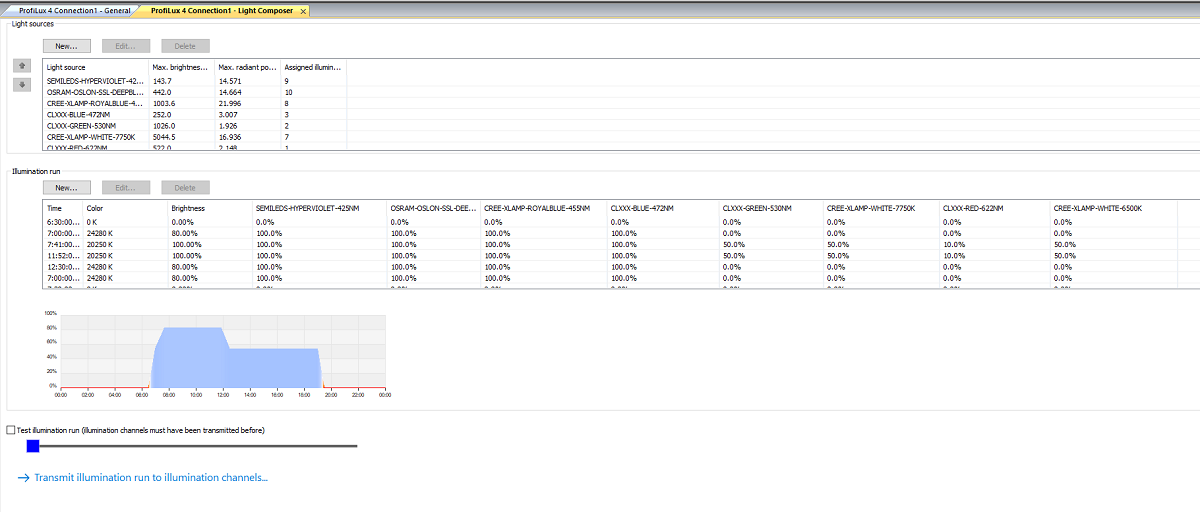1200x512 pixels.
Task: Click brightness value 5044.5 in light sources
Action: (x=165, y=137)
